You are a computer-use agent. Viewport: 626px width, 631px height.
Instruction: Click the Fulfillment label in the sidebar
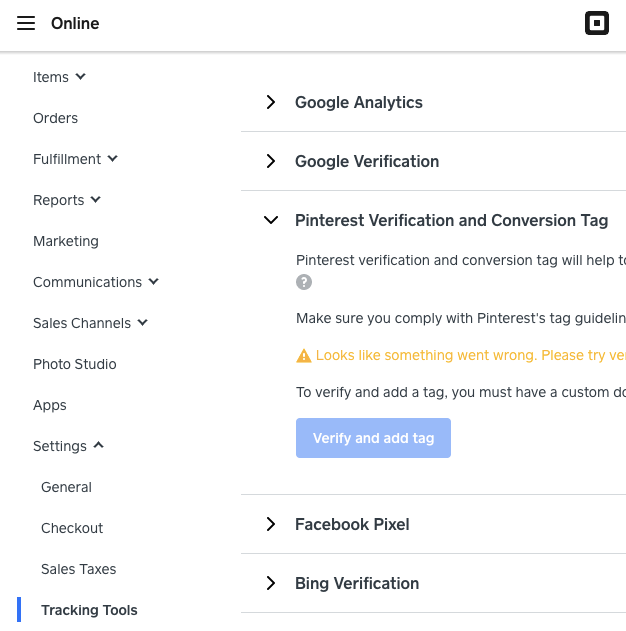tap(67, 159)
